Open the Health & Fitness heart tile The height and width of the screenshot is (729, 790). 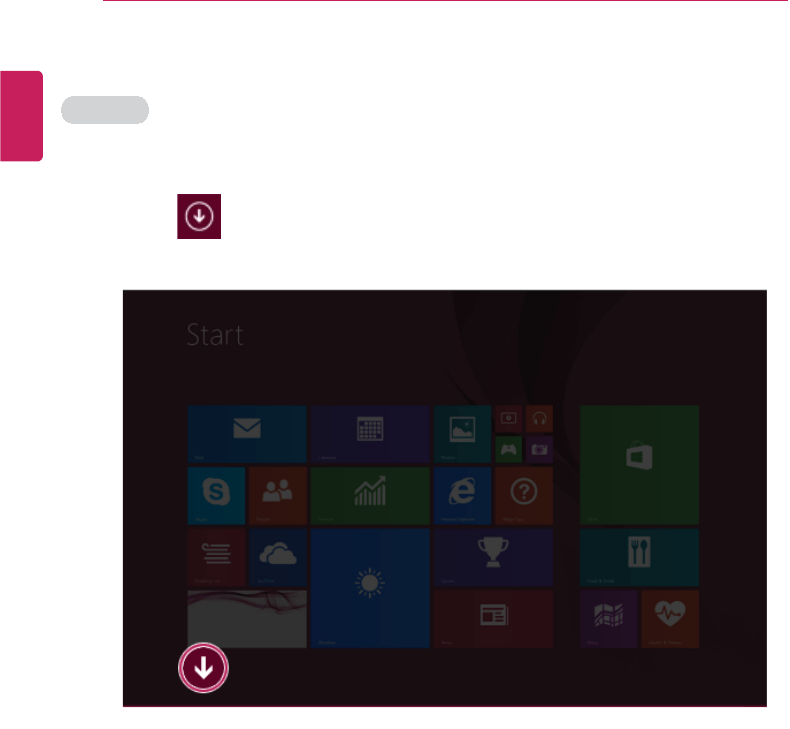coord(670,619)
